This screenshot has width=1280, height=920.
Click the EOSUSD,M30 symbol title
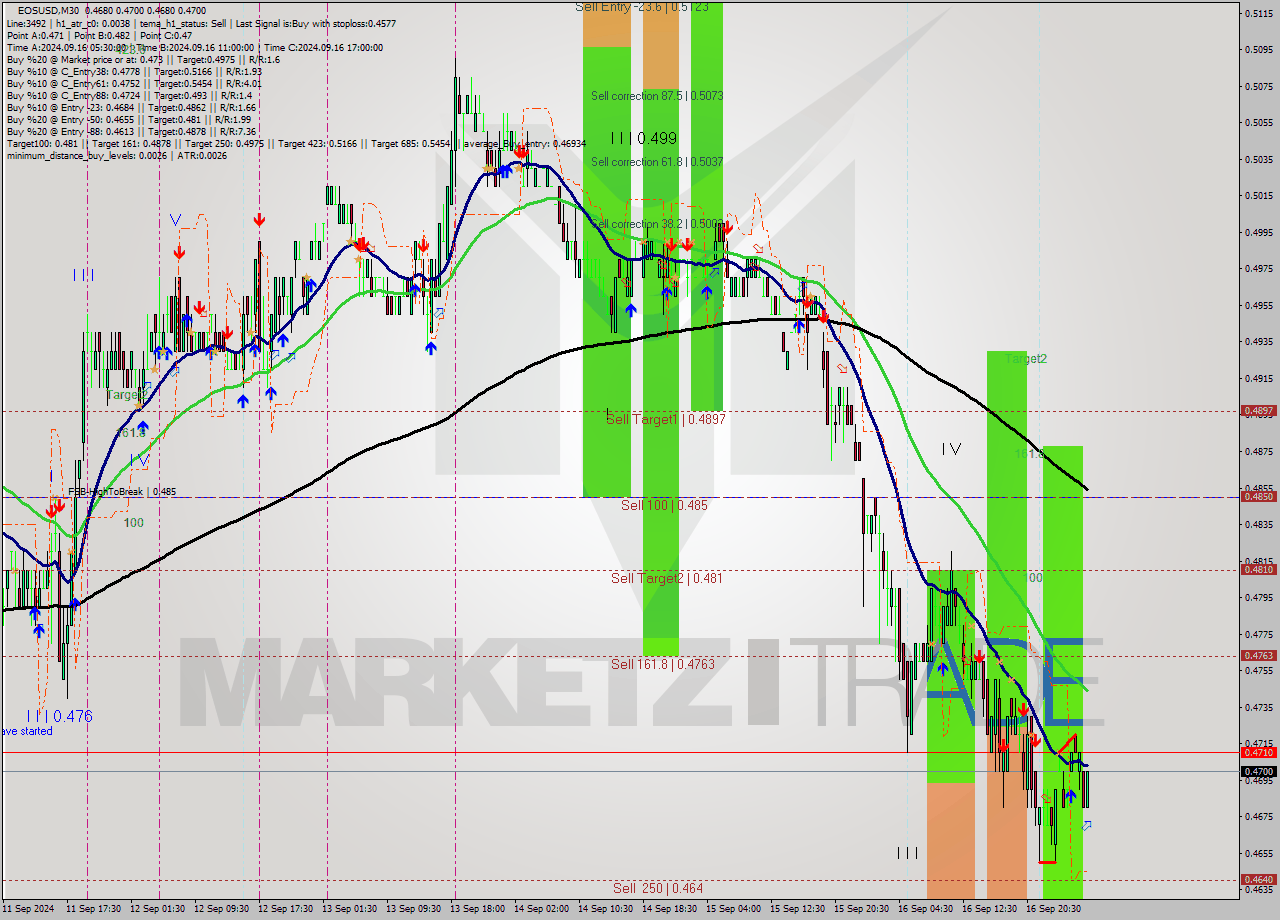(x=49, y=10)
